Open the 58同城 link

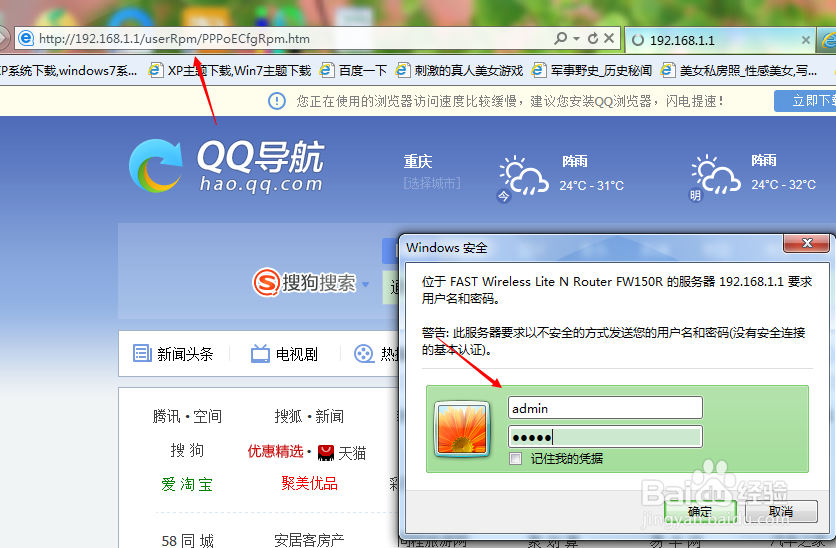pyautogui.click(x=187, y=541)
